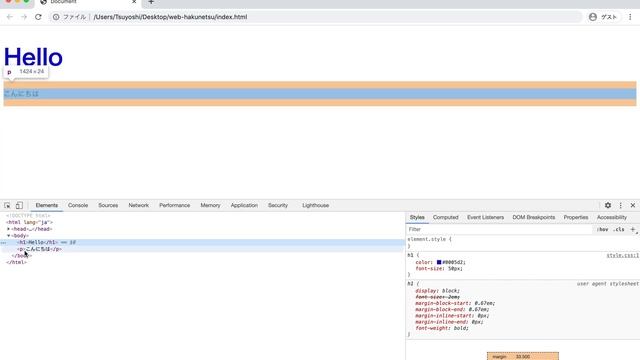Open Chrome's three-dot menu

[x=630, y=17]
